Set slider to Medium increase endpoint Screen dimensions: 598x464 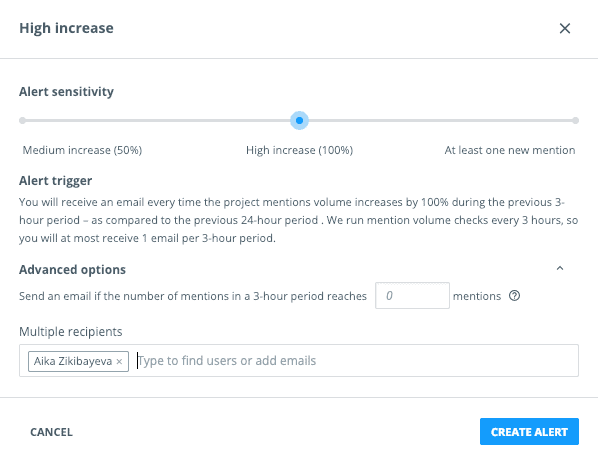tap(23, 120)
